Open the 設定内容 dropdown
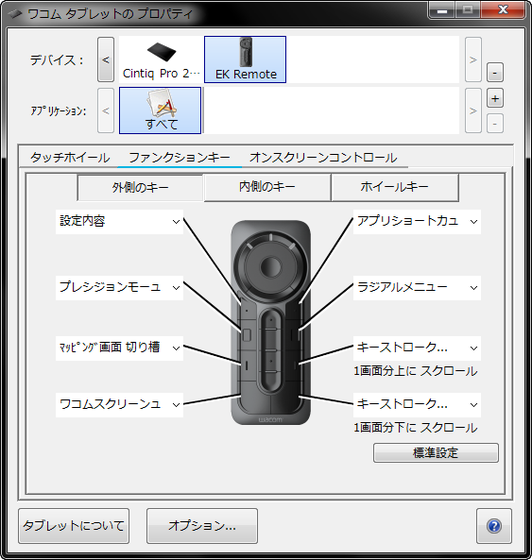The image size is (532, 560). tap(119, 222)
